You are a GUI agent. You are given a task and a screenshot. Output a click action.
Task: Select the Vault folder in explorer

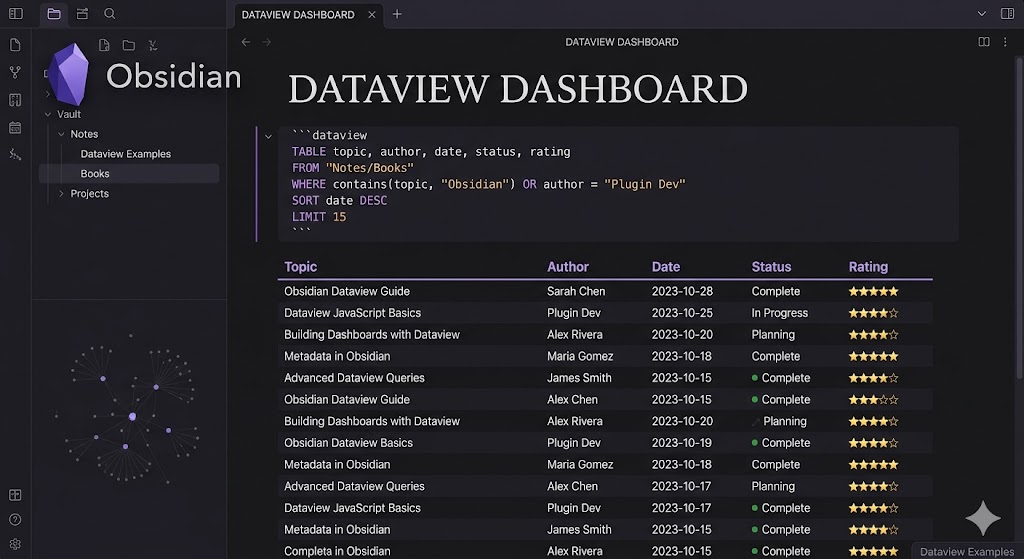point(69,114)
